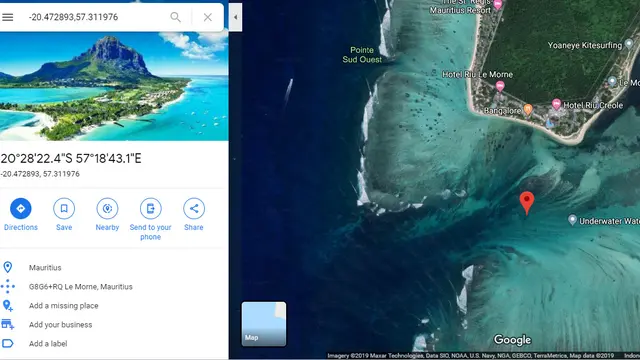Click the Add your business storefront icon
640x360 pixels.
coord(7,324)
